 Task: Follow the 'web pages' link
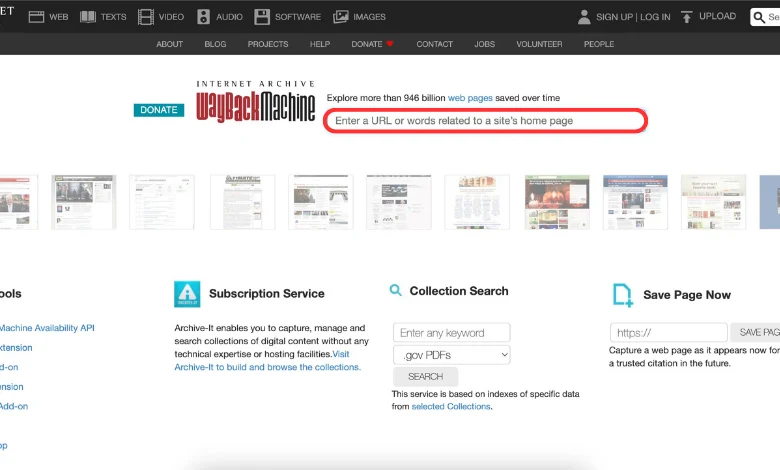[x=470, y=98]
